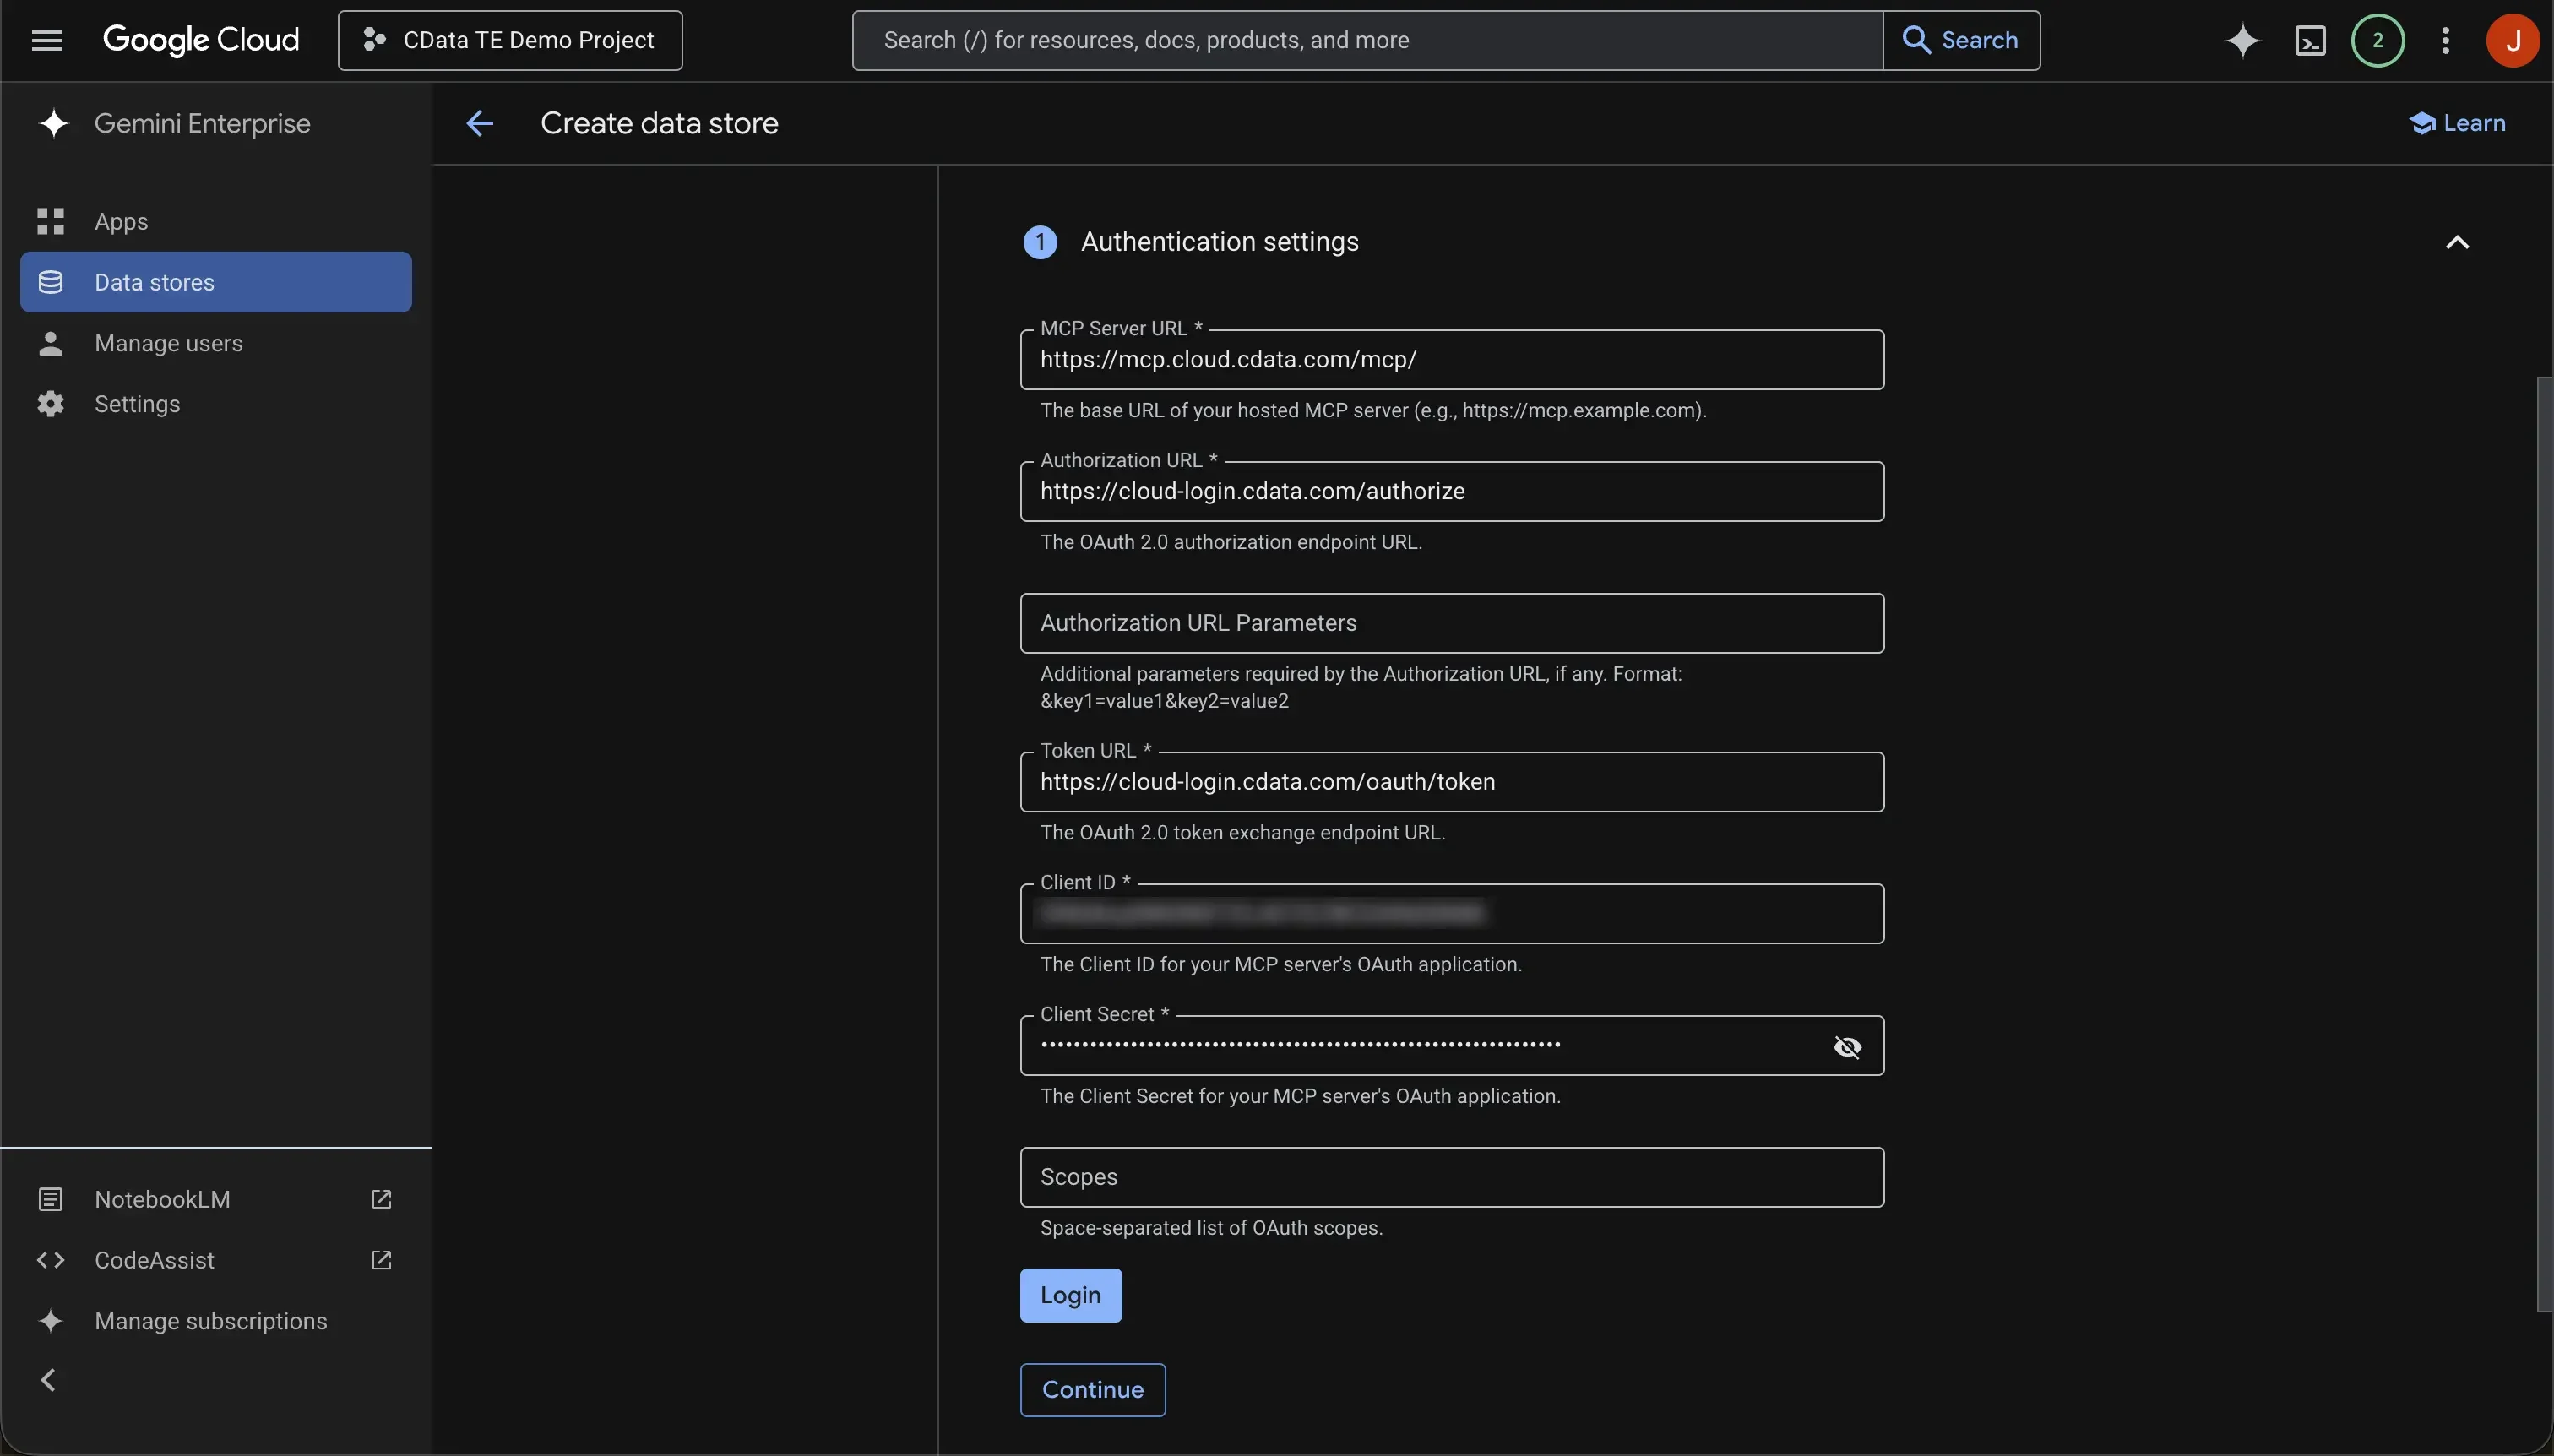2554x1456 pixels.
Task: Click the Authentication settings heading
Action: (1219, 242)
